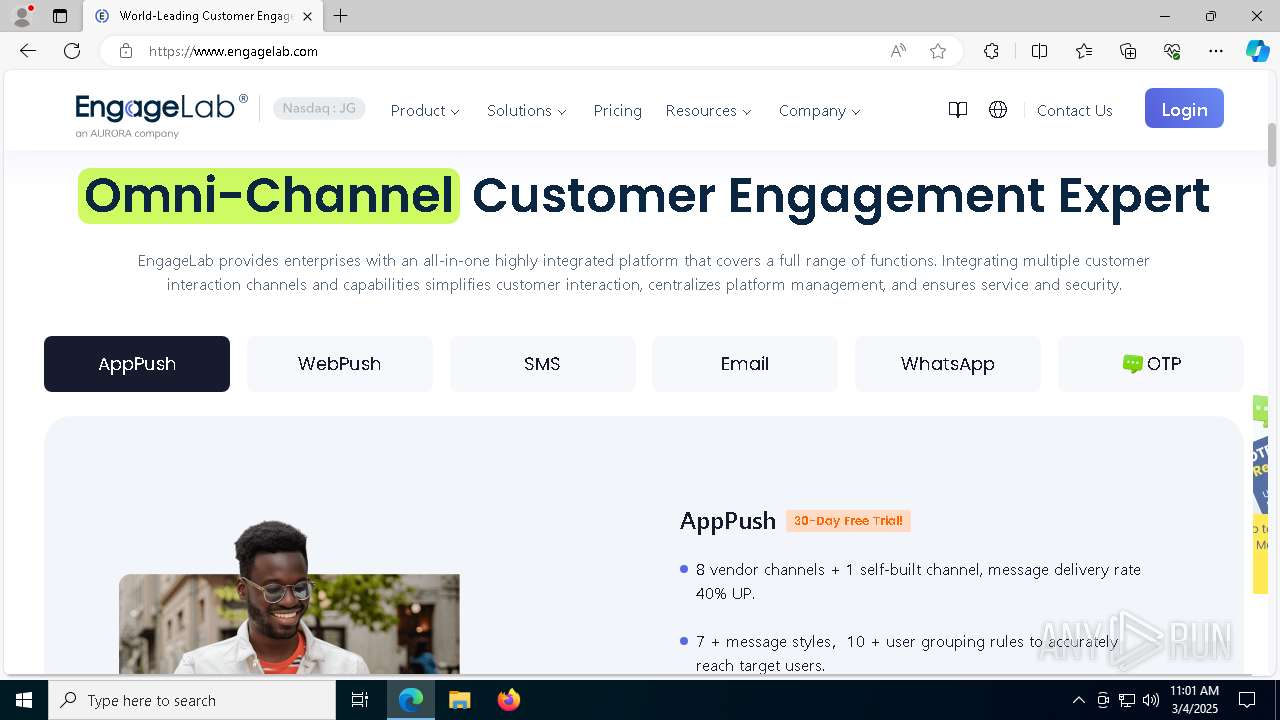Open the Contact Us link
The width and height of the screenshot is (1280, 720).
1075,110
